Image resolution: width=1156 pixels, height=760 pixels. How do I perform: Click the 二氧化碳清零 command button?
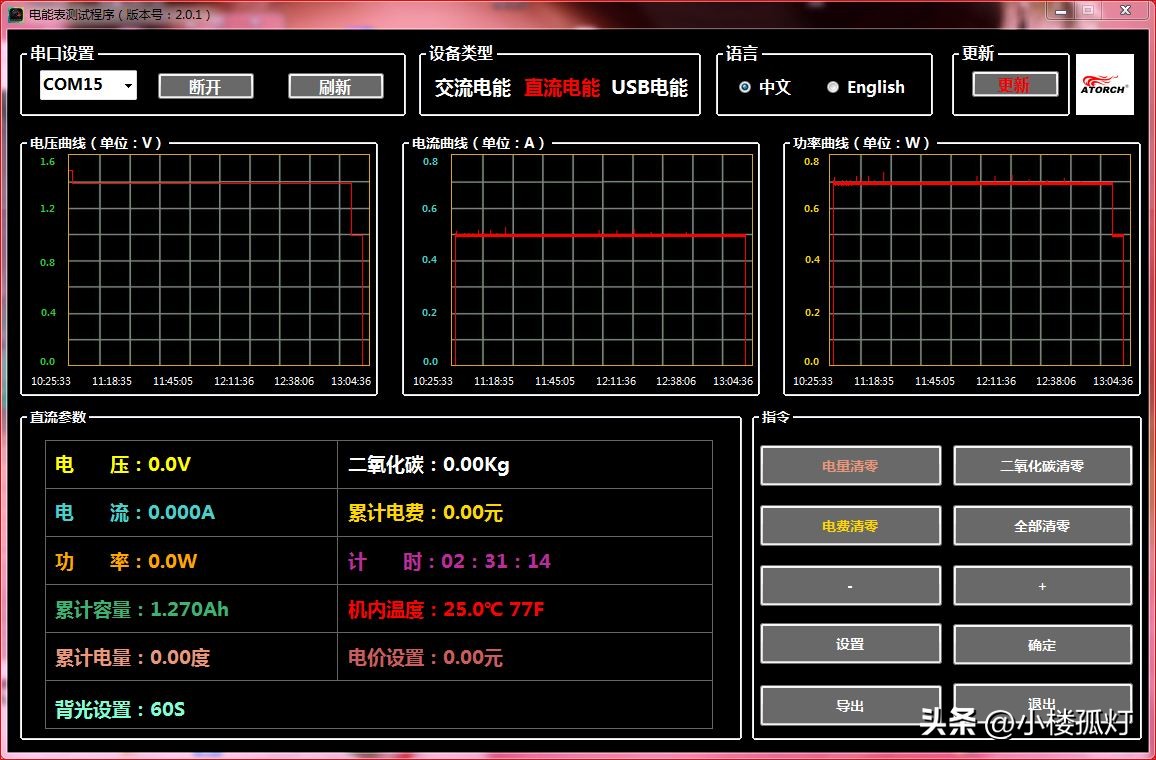[1042, 466]
